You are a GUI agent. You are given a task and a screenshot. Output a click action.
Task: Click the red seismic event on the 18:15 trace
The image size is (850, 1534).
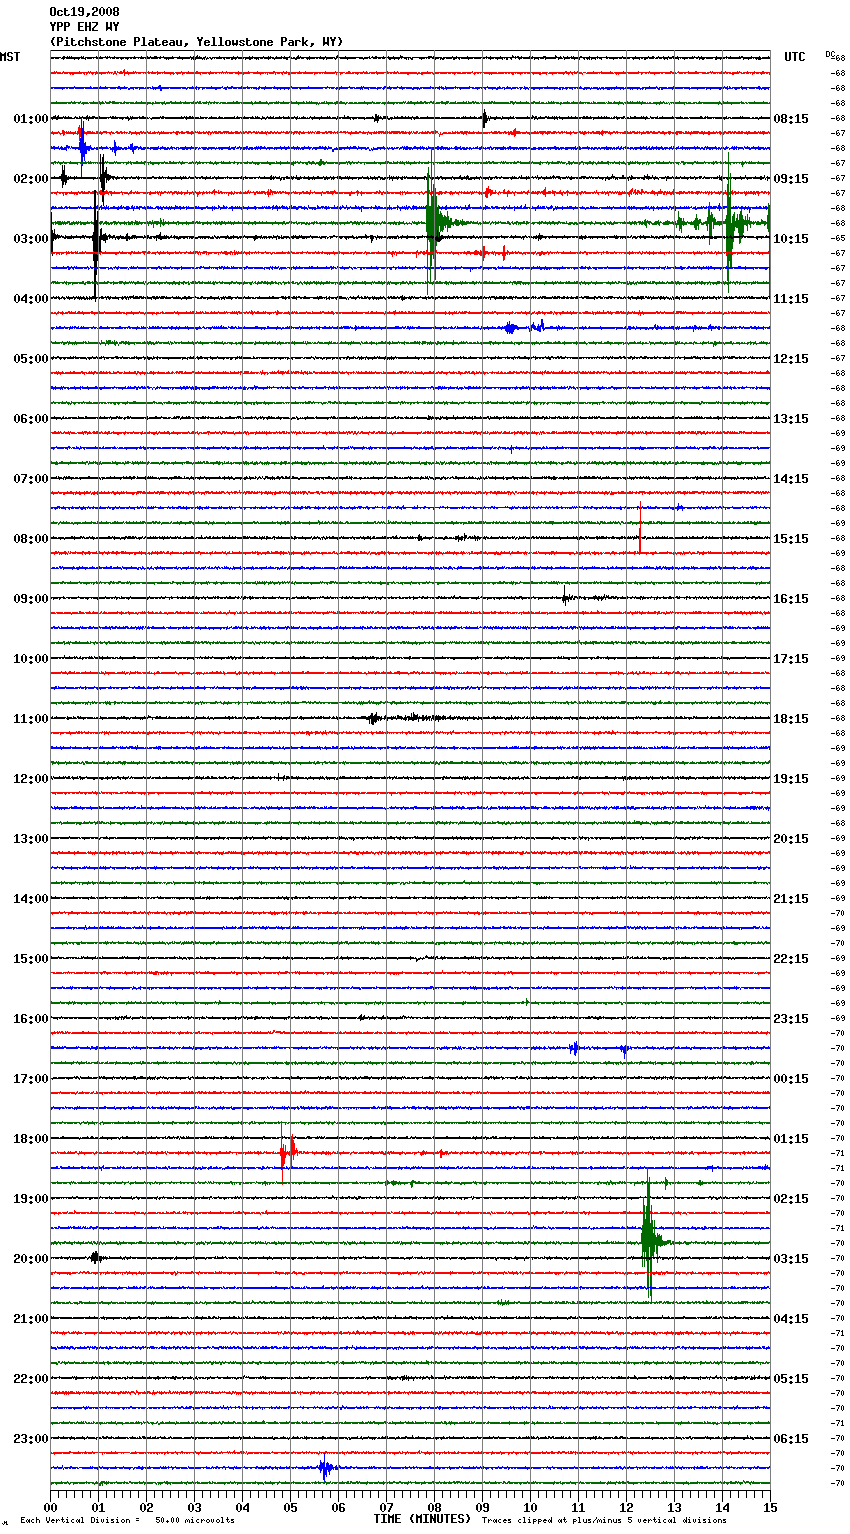tap(288, 1153)
